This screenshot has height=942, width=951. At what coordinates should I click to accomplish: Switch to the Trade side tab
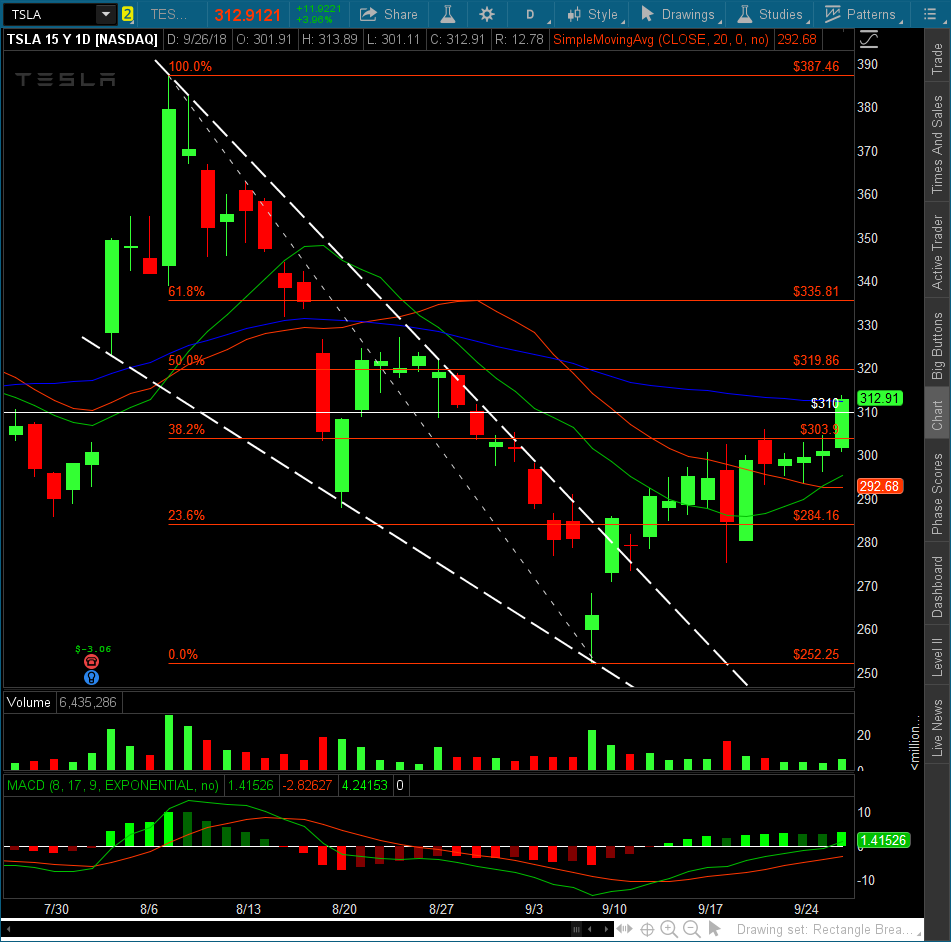coord(937,58)
